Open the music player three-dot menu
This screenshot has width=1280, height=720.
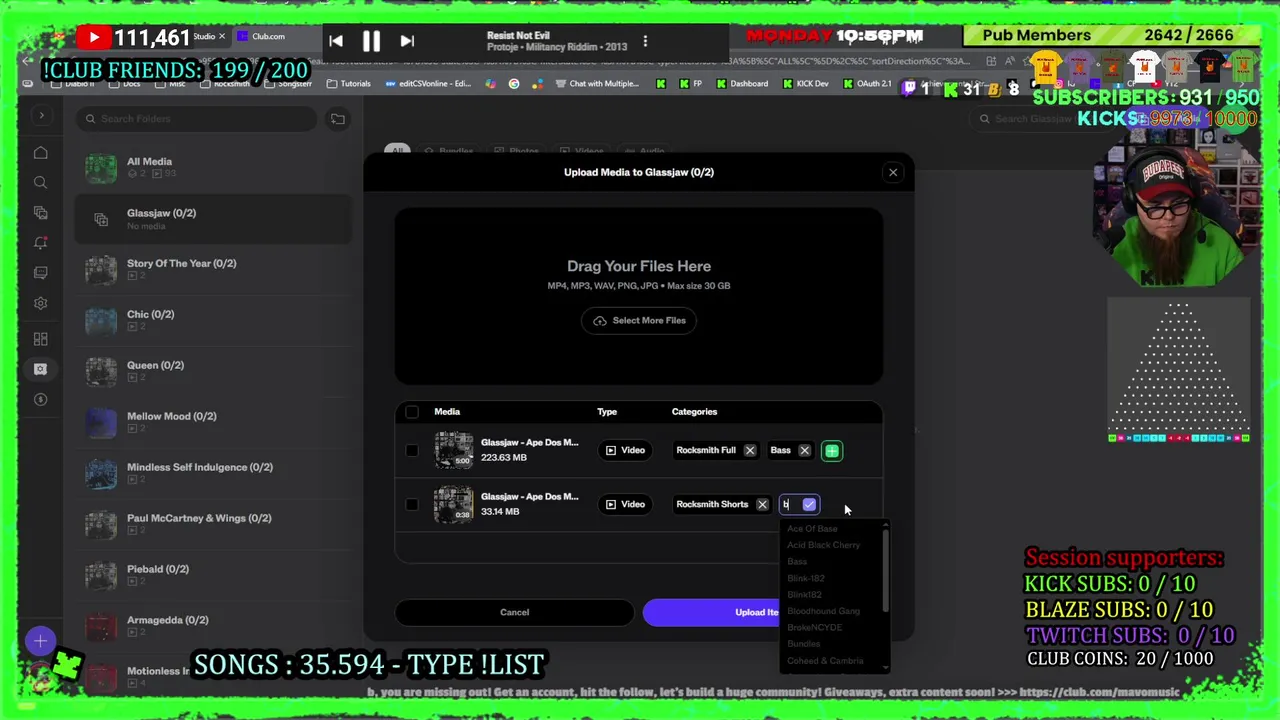(645, 41)
